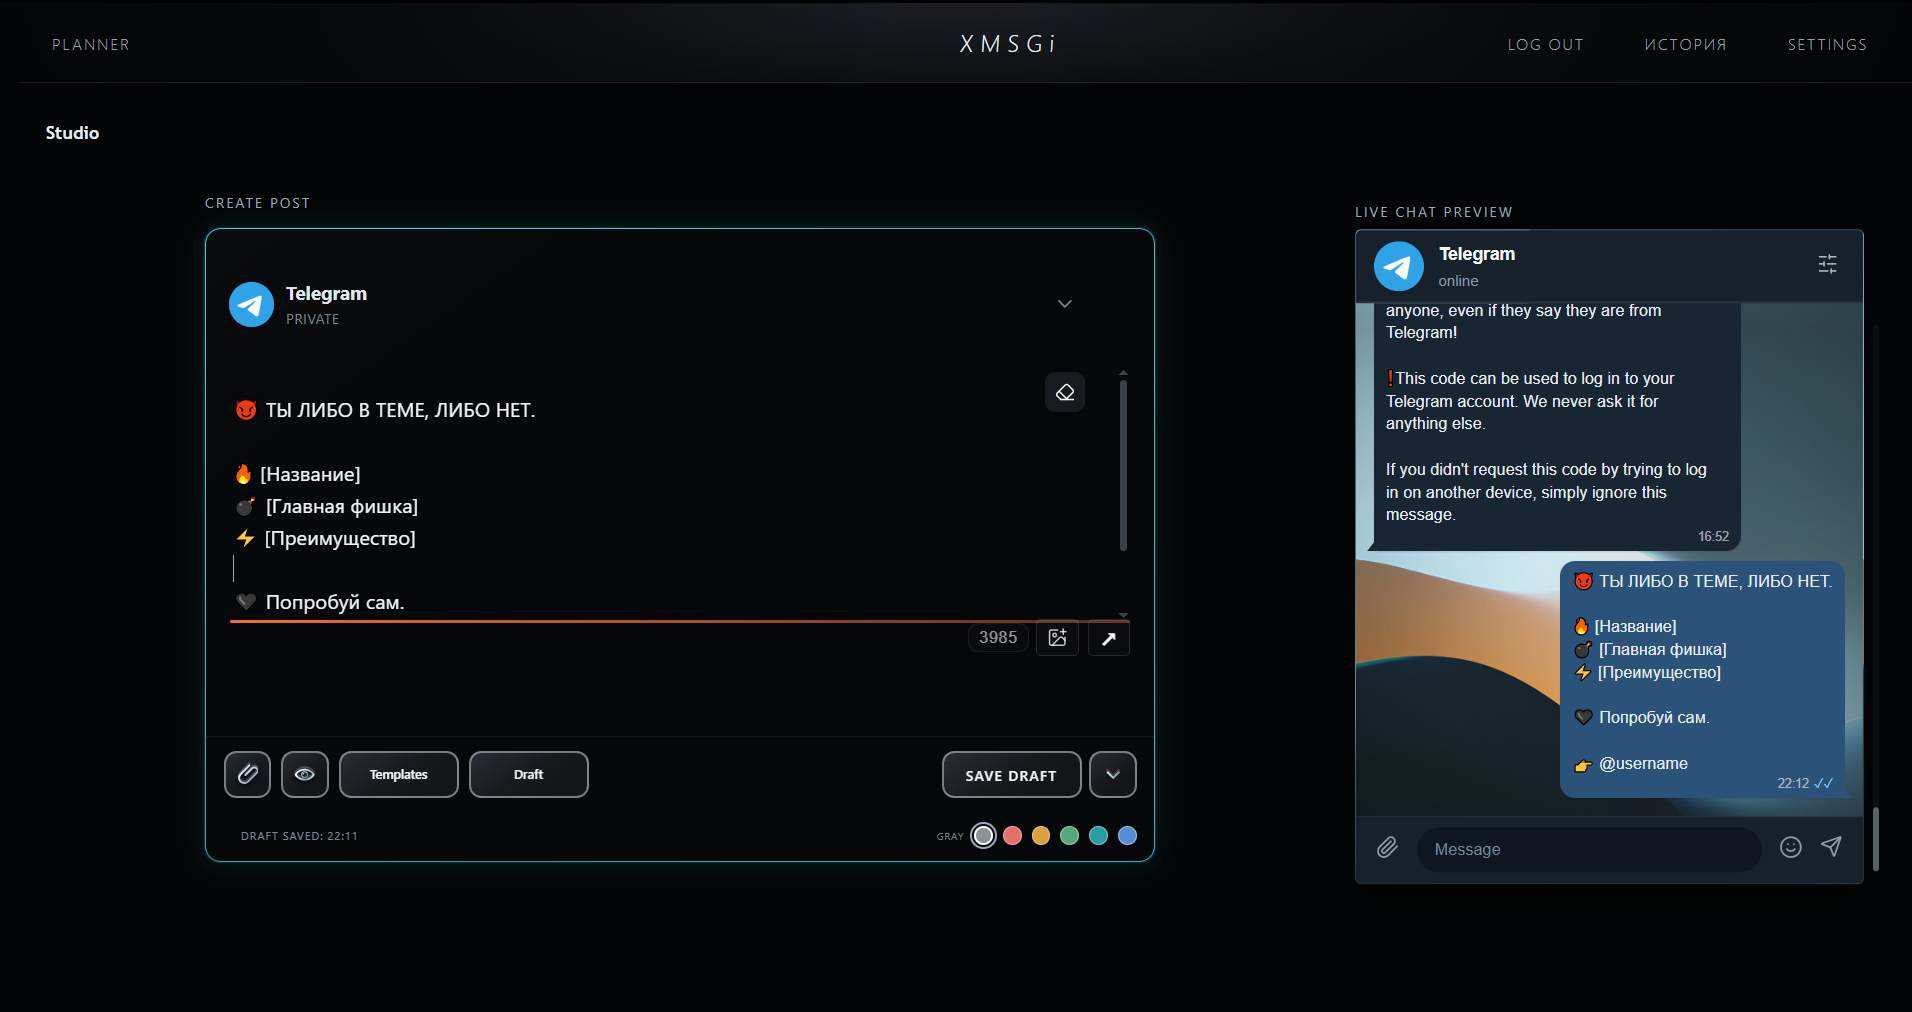Click the DRAFT SAVED: 22:11 status text

pyautogui.click(x=299, y=836)
